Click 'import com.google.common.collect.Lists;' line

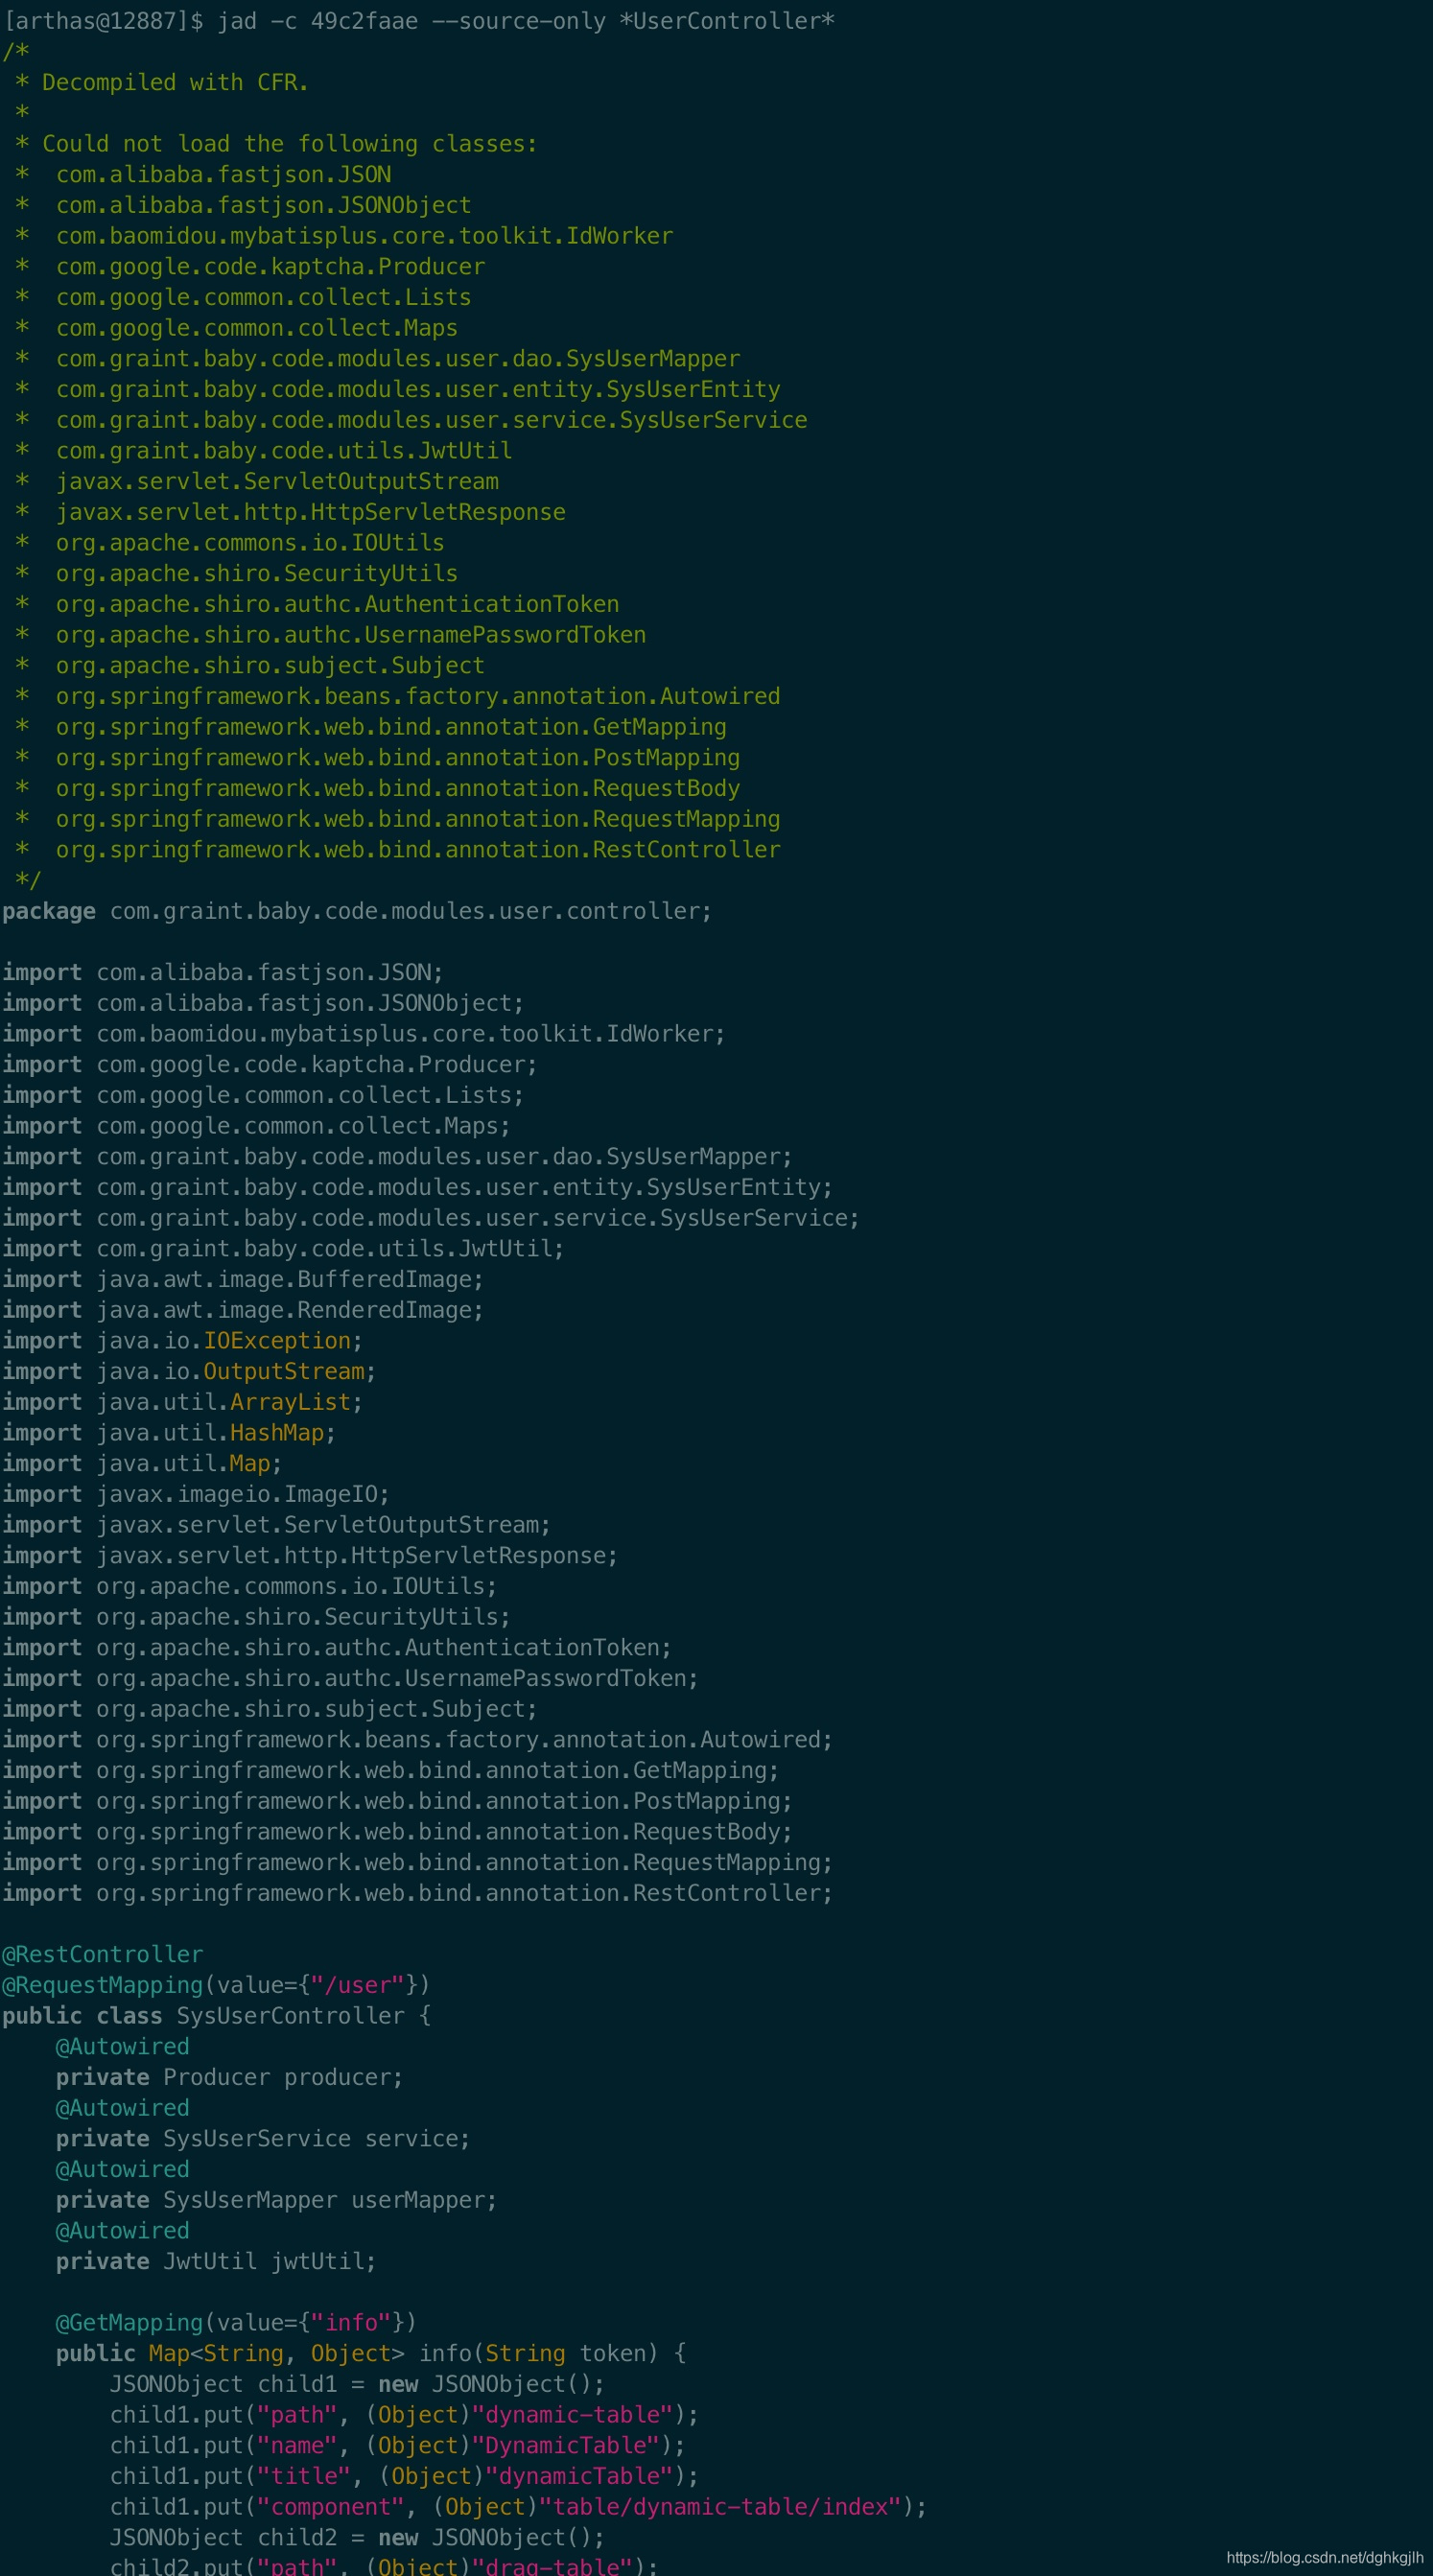pyautogui.click(x=263, y=1096)
